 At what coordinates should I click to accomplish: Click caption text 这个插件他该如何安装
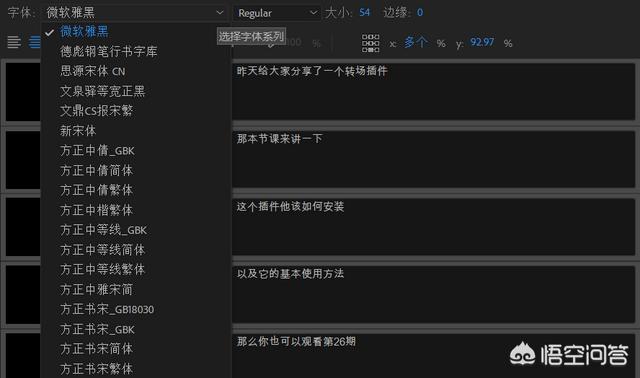[x=290, y=207]
